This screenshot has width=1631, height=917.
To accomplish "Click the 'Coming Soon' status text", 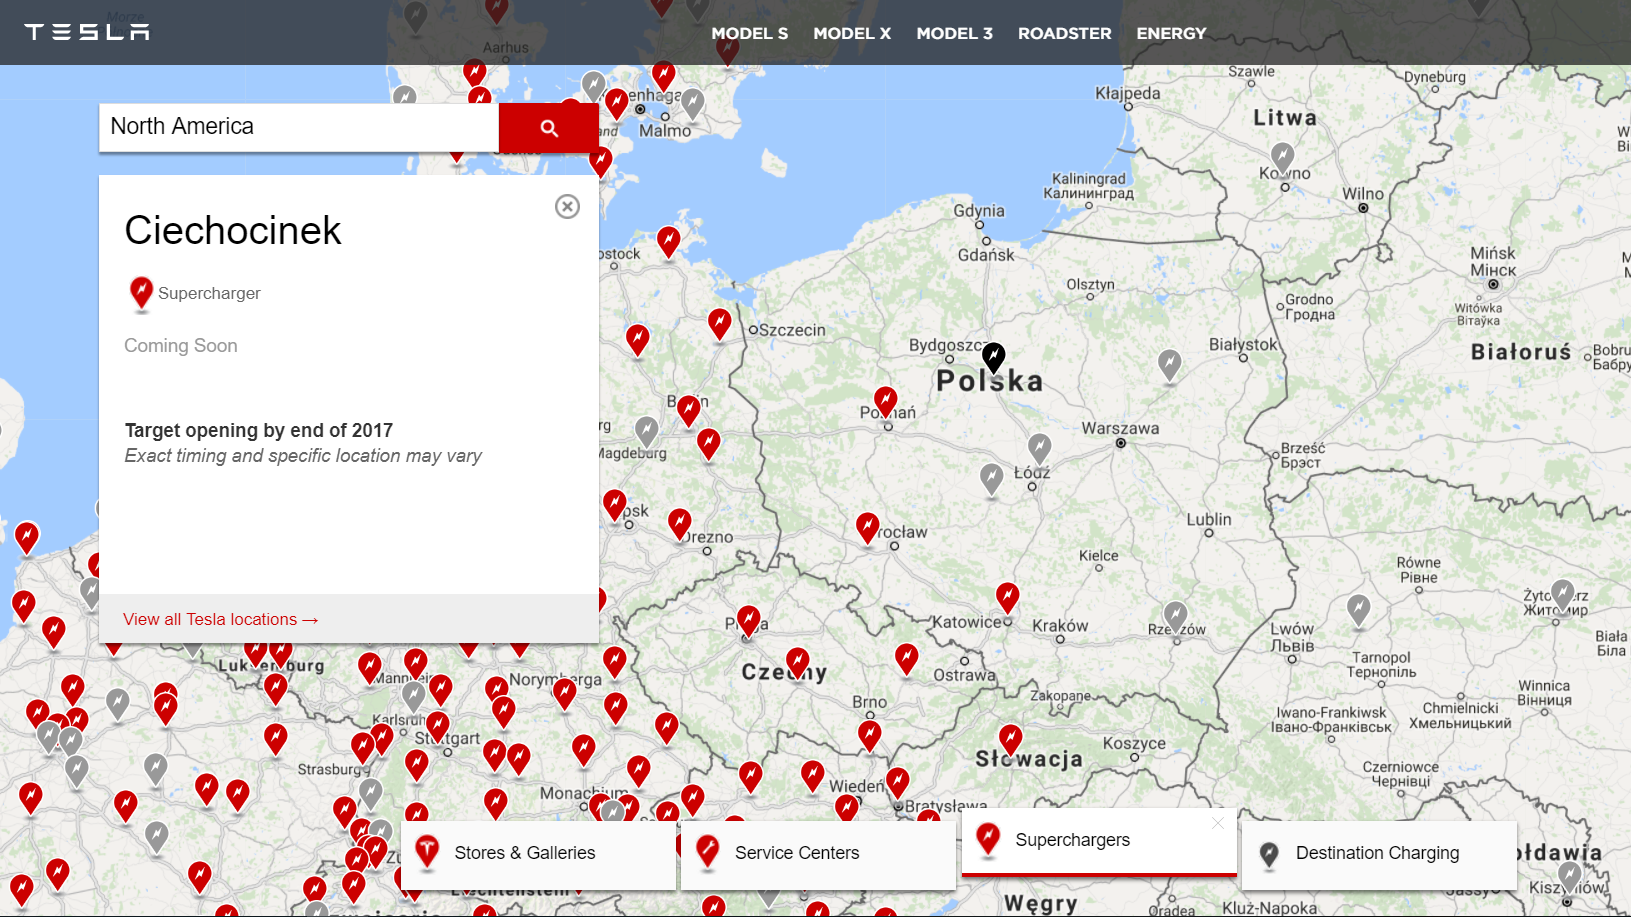I will point(181,346).
